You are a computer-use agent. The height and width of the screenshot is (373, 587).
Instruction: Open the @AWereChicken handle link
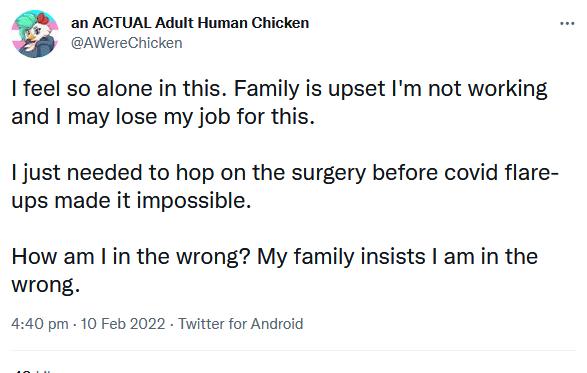pos(127,43)
